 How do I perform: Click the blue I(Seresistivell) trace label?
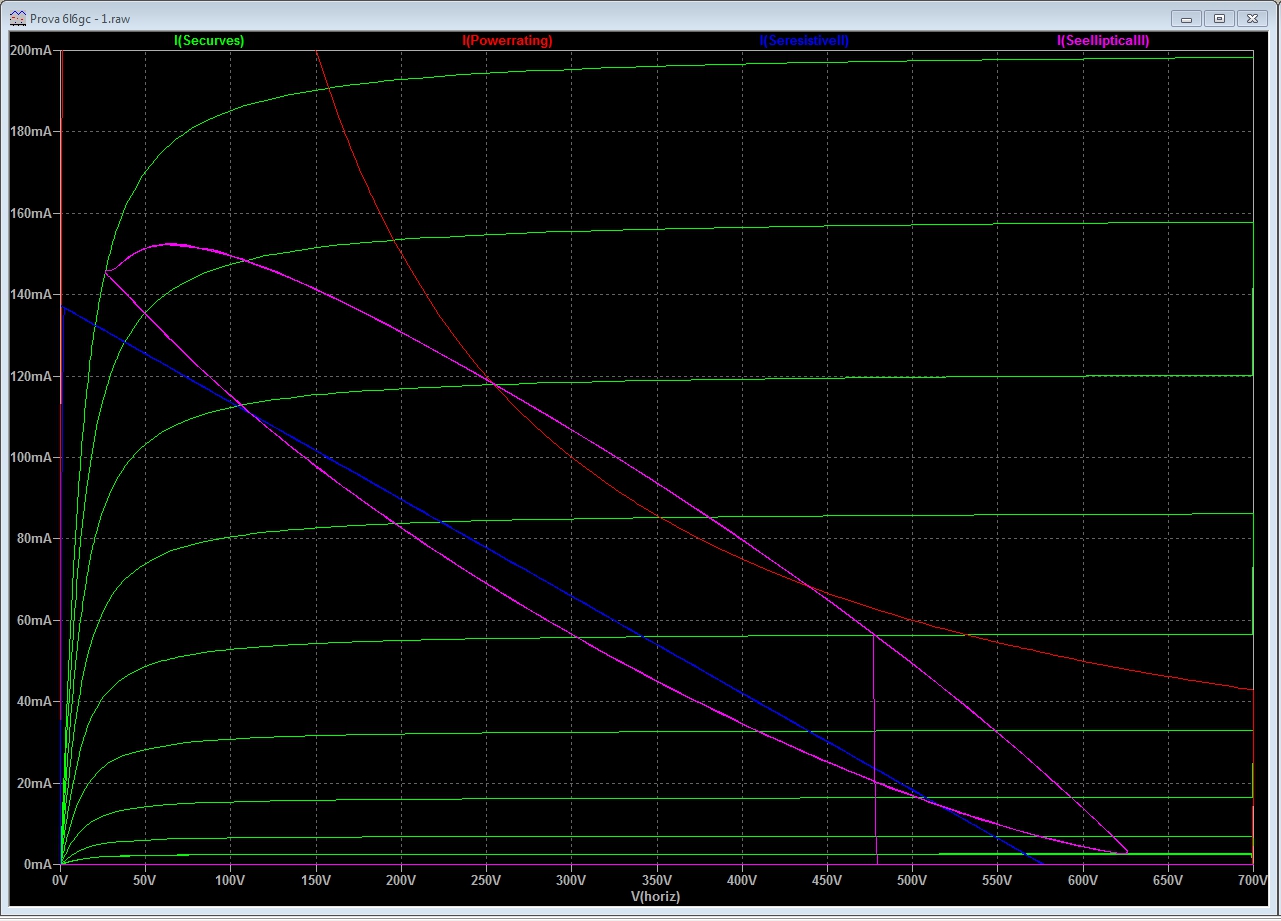coord(804,41)
